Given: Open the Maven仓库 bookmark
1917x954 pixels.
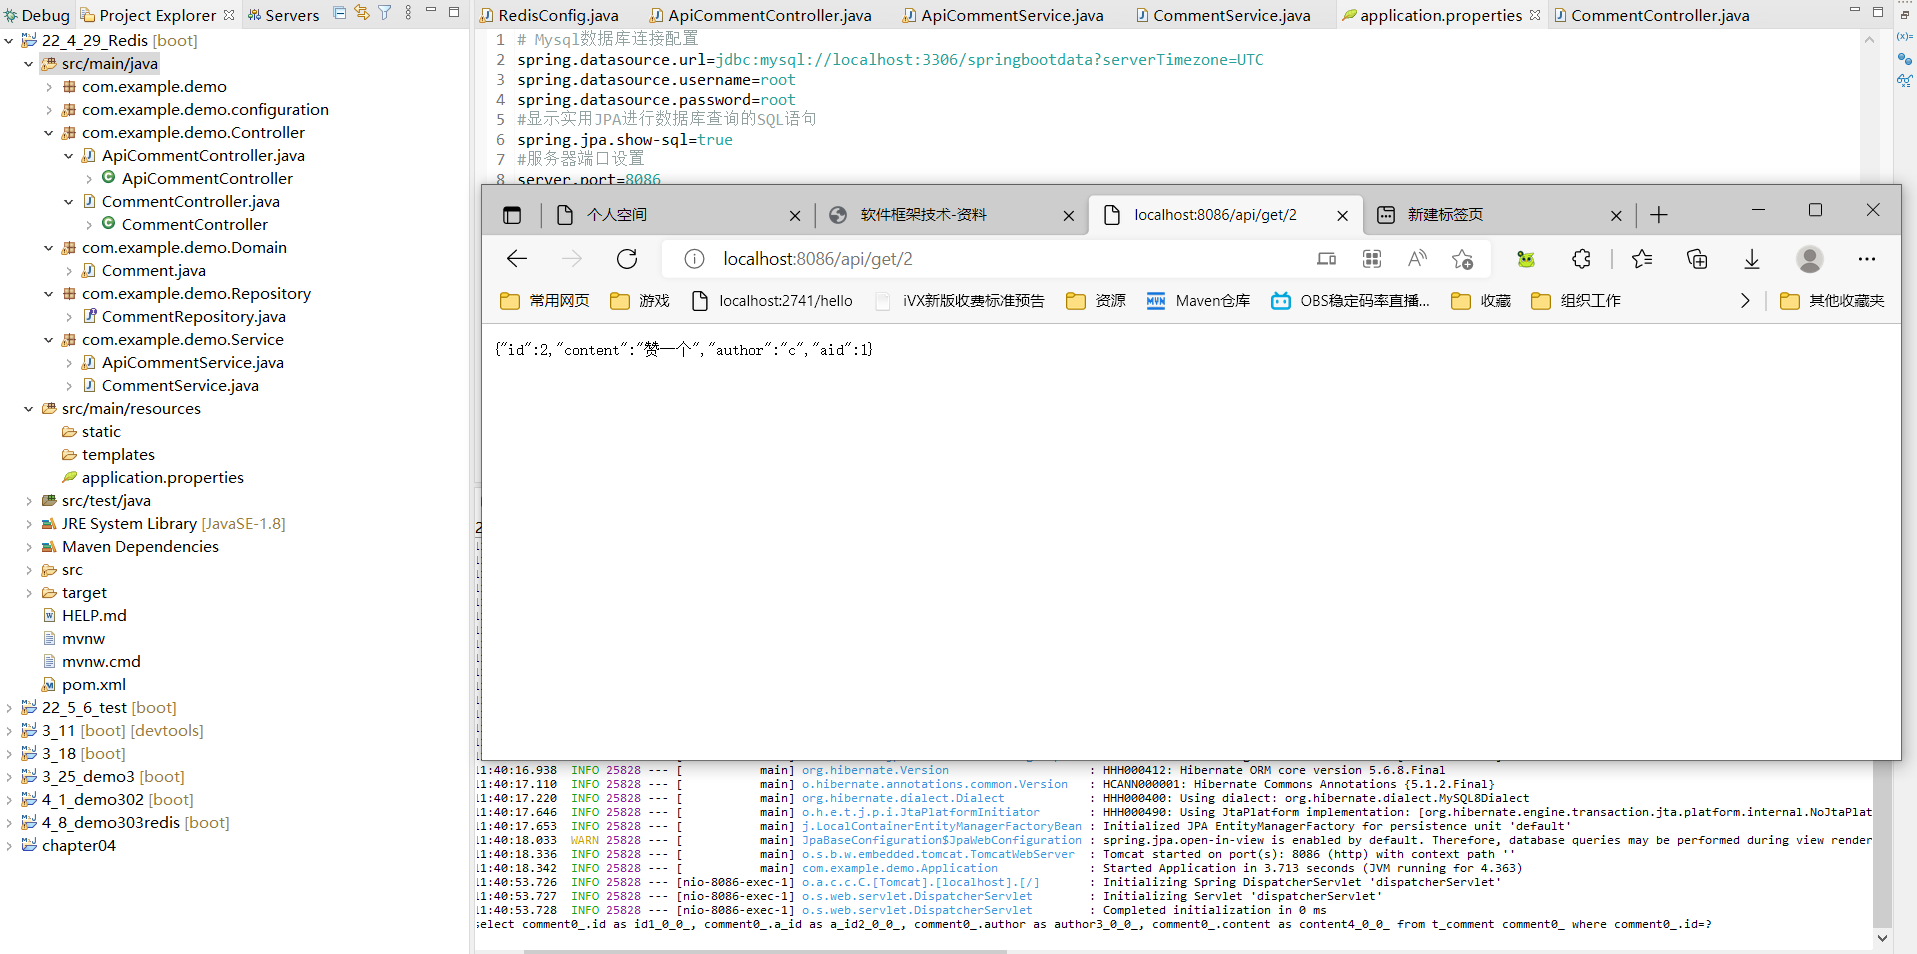Looking at the screenshot, I should coord(1198,301).
